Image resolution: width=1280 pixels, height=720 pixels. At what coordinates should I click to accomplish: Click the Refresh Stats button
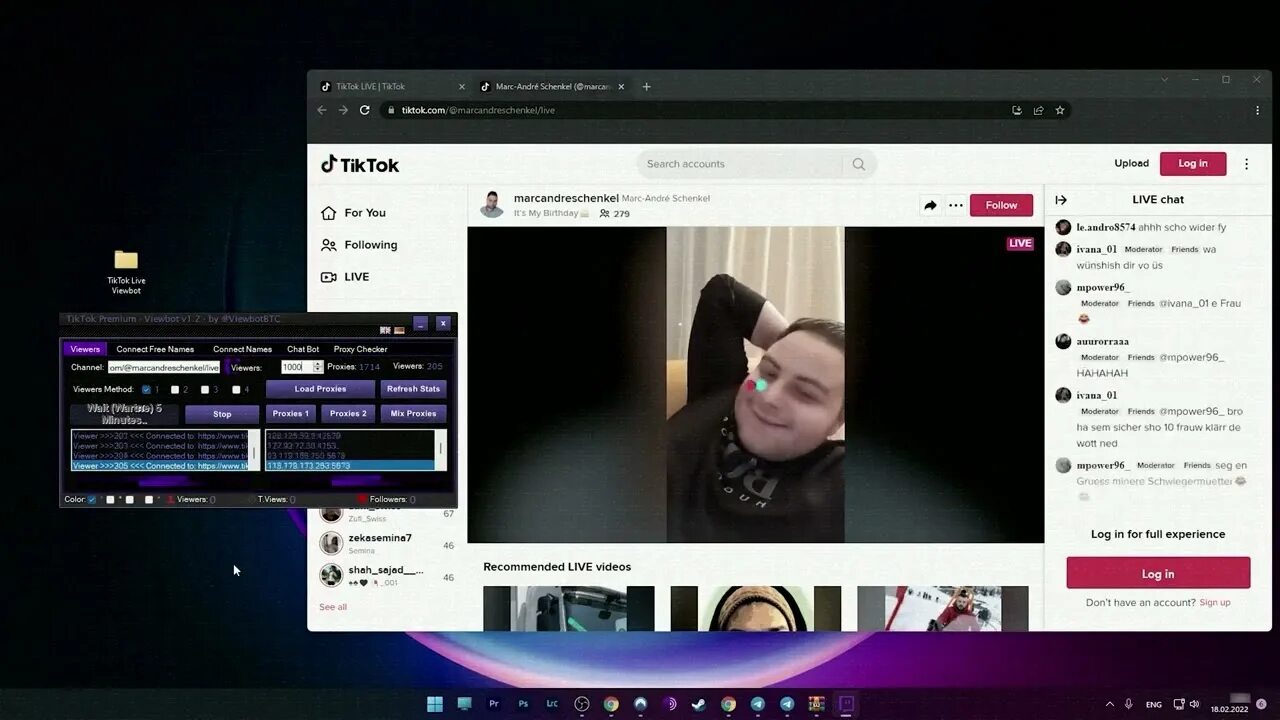click(x=413, y=389)
